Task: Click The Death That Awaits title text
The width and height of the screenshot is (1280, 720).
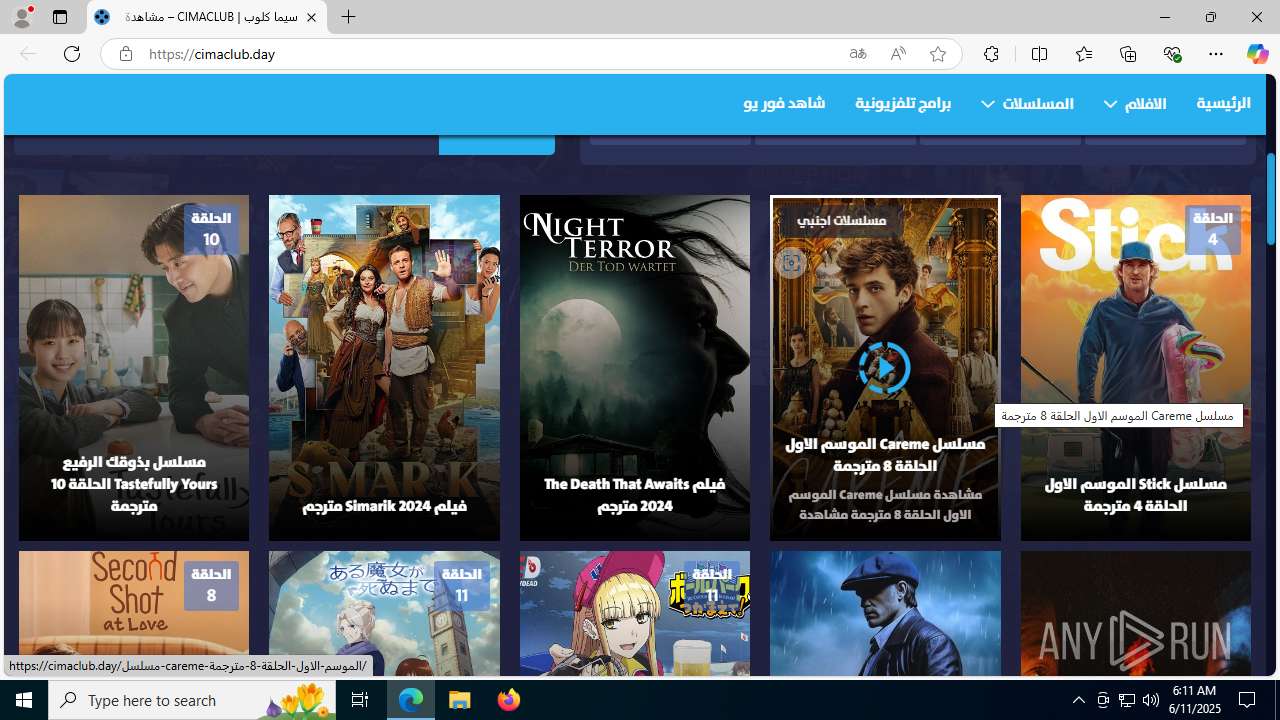Action: click(x=634, y=494)
